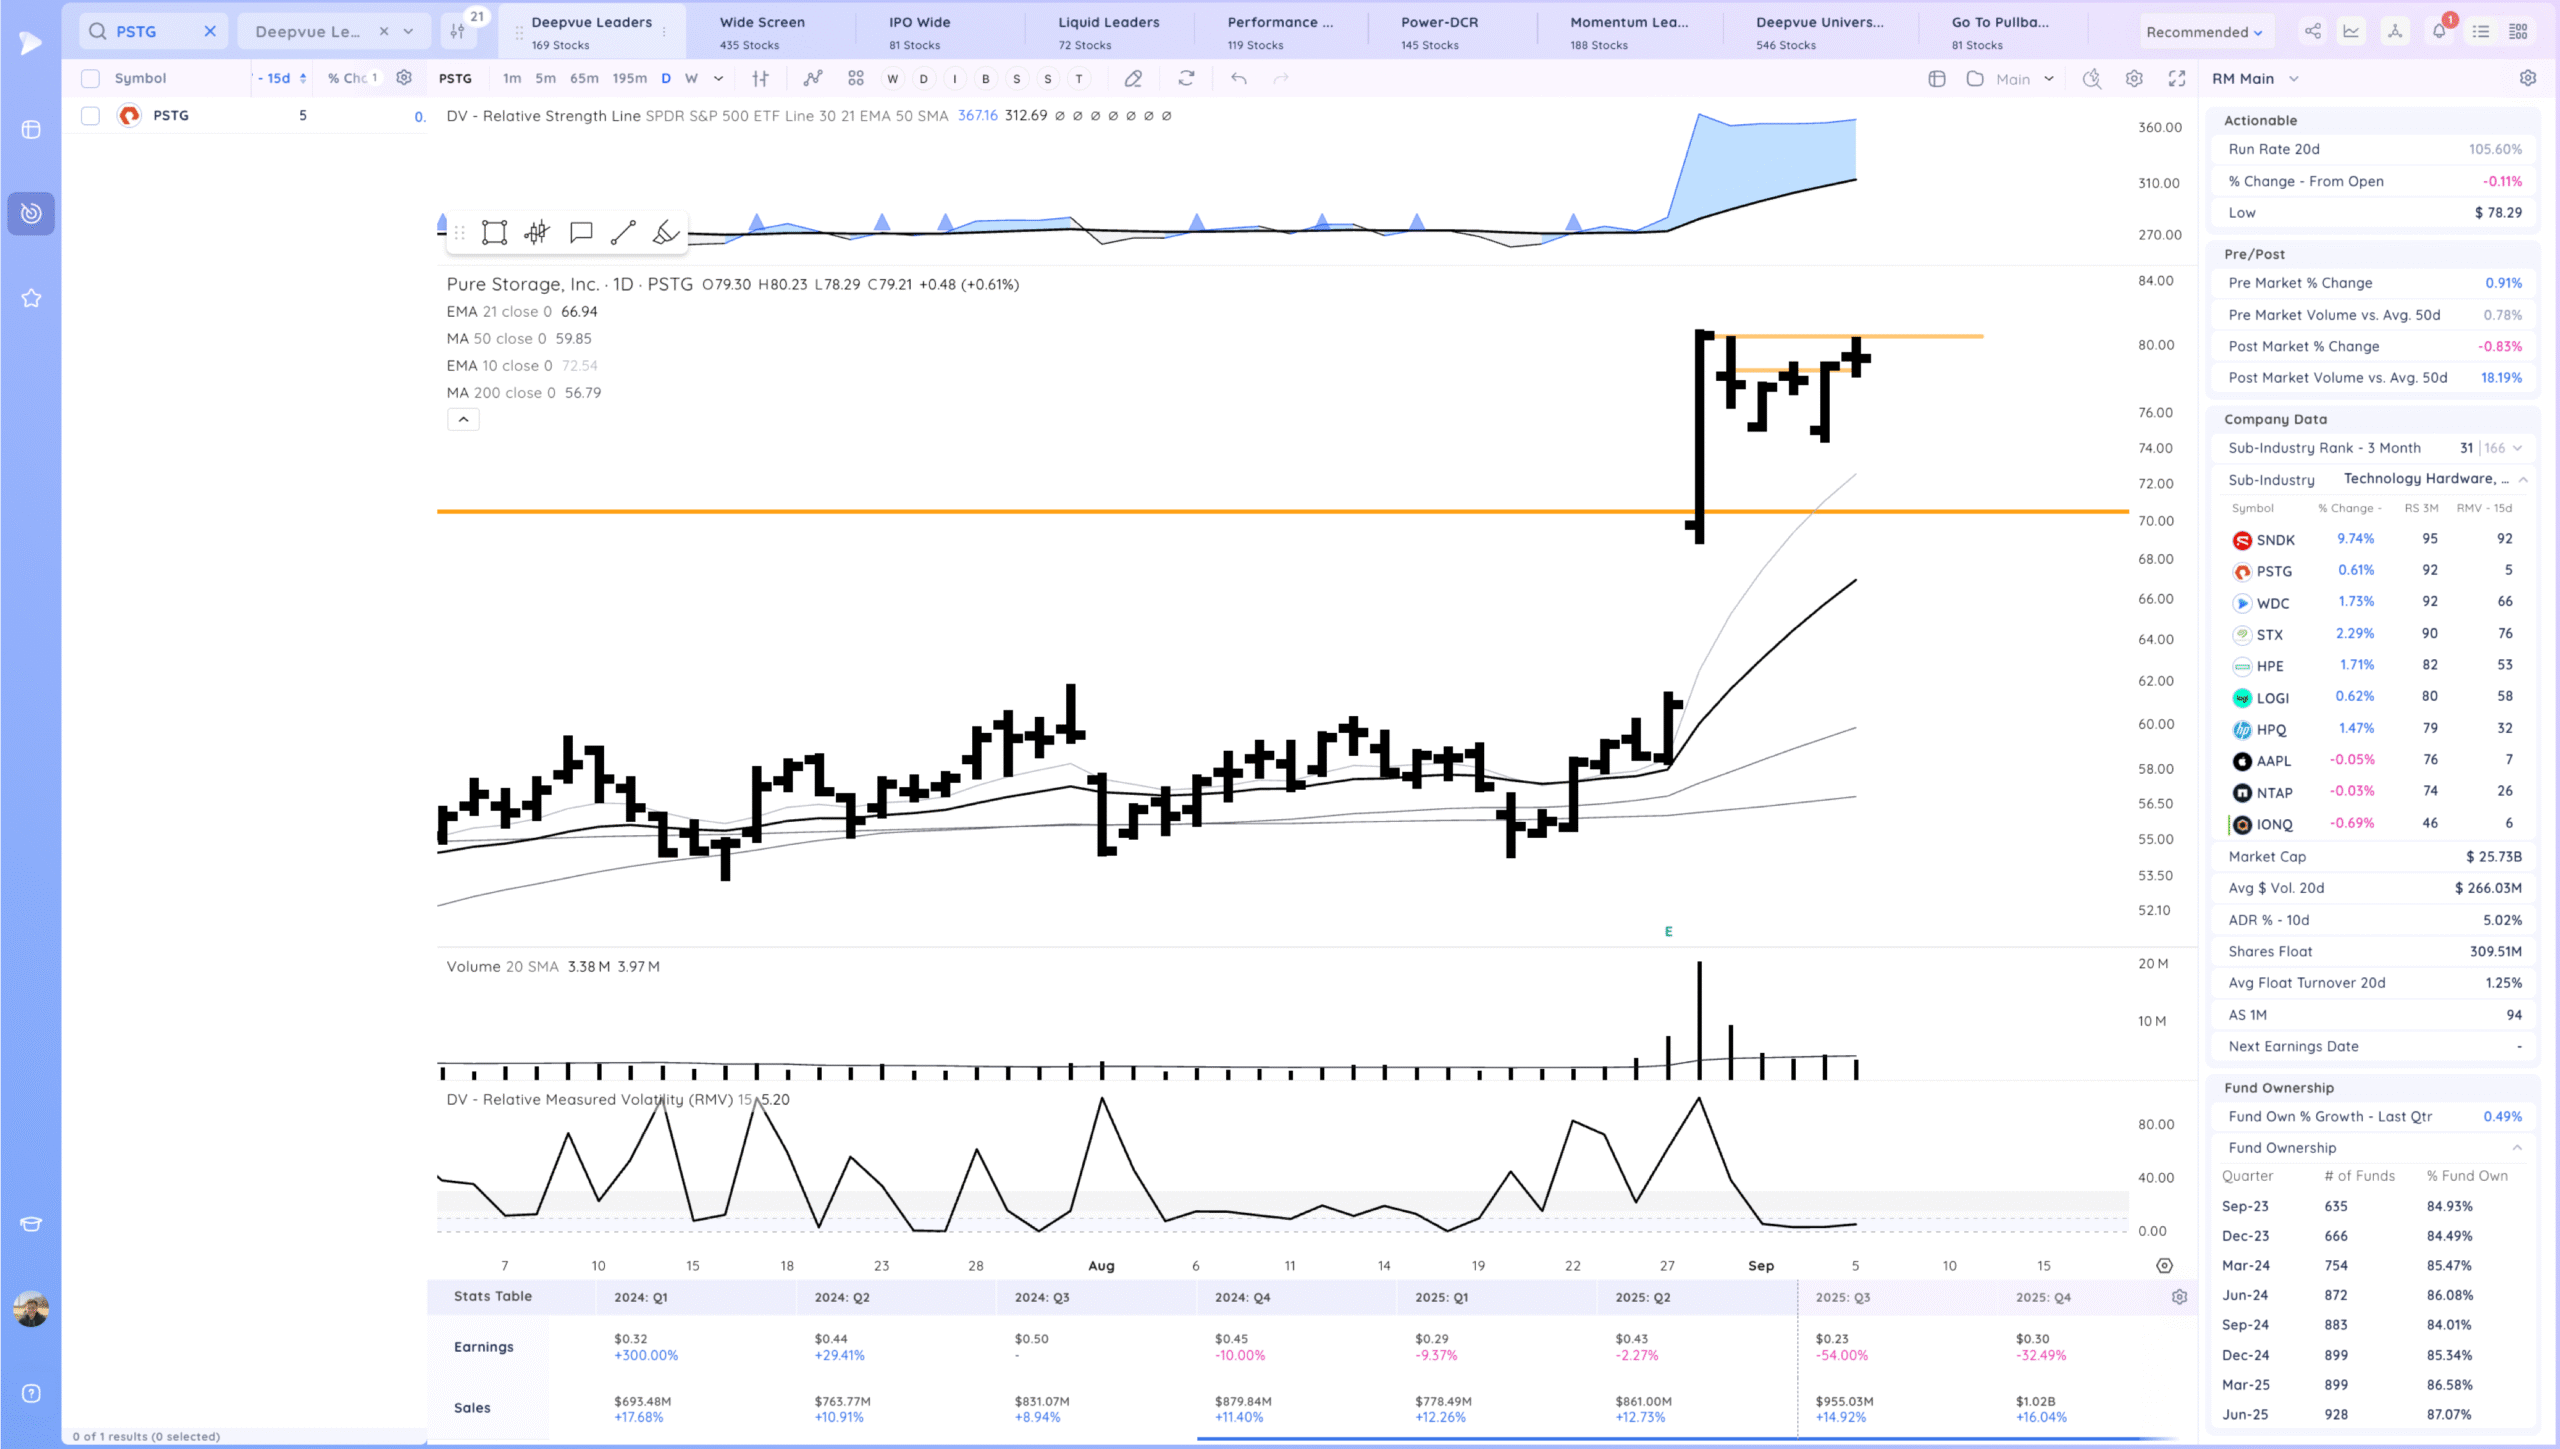Open the line chart icon in top bar

point(2352,32)
